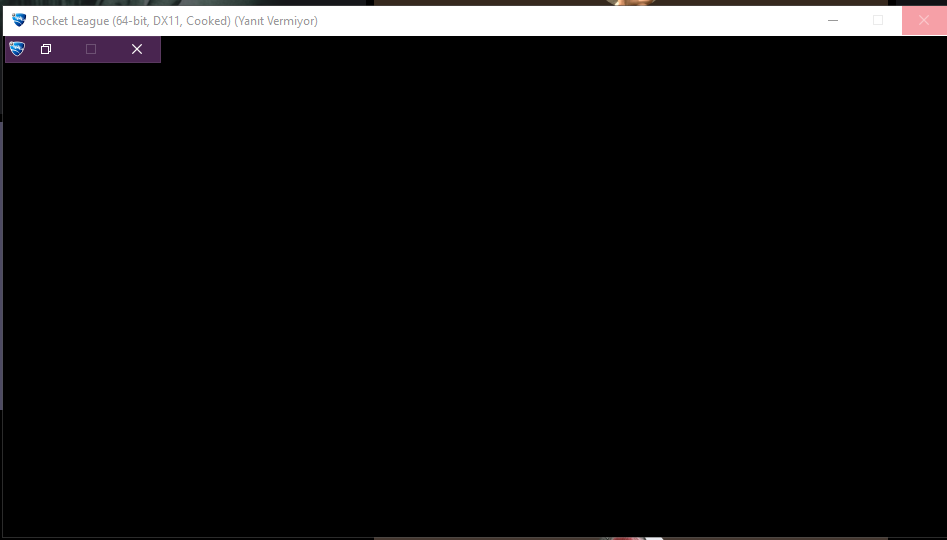Click the X icon in purple inner bar
Screen dimensions: 947x540
coord(137,49)
